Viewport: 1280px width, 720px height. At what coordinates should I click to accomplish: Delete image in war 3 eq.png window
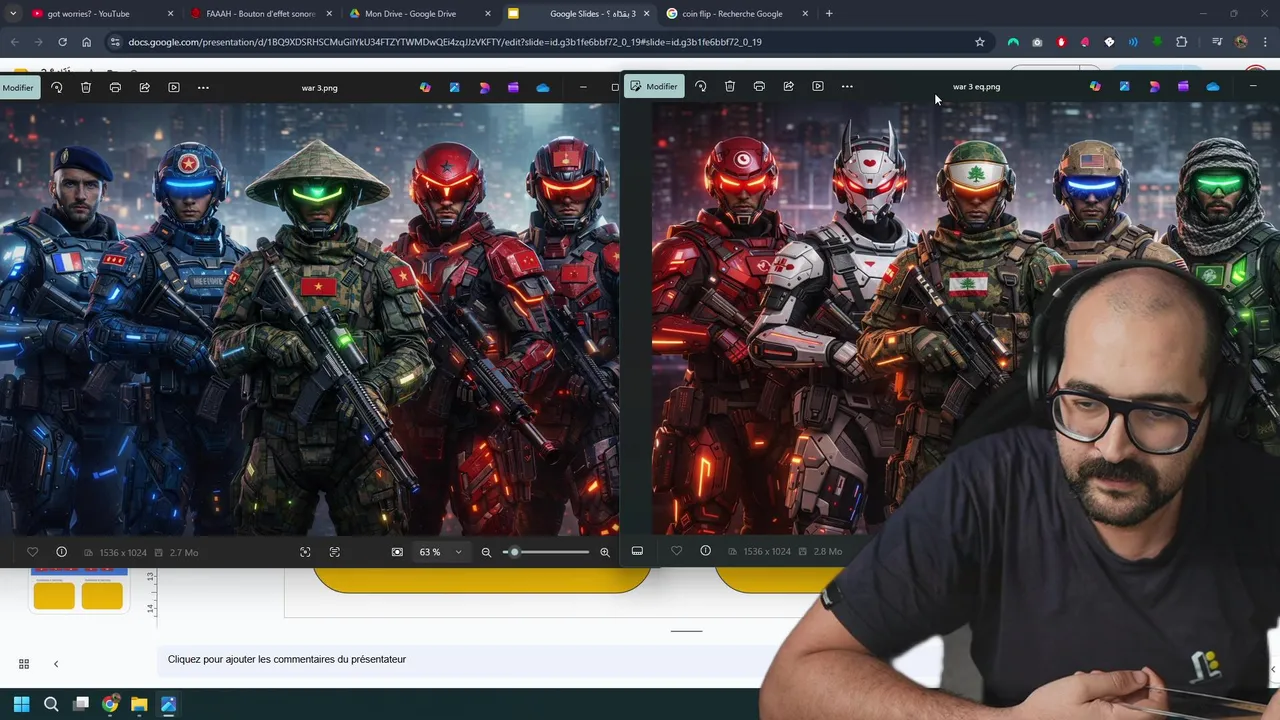point(730,86)
